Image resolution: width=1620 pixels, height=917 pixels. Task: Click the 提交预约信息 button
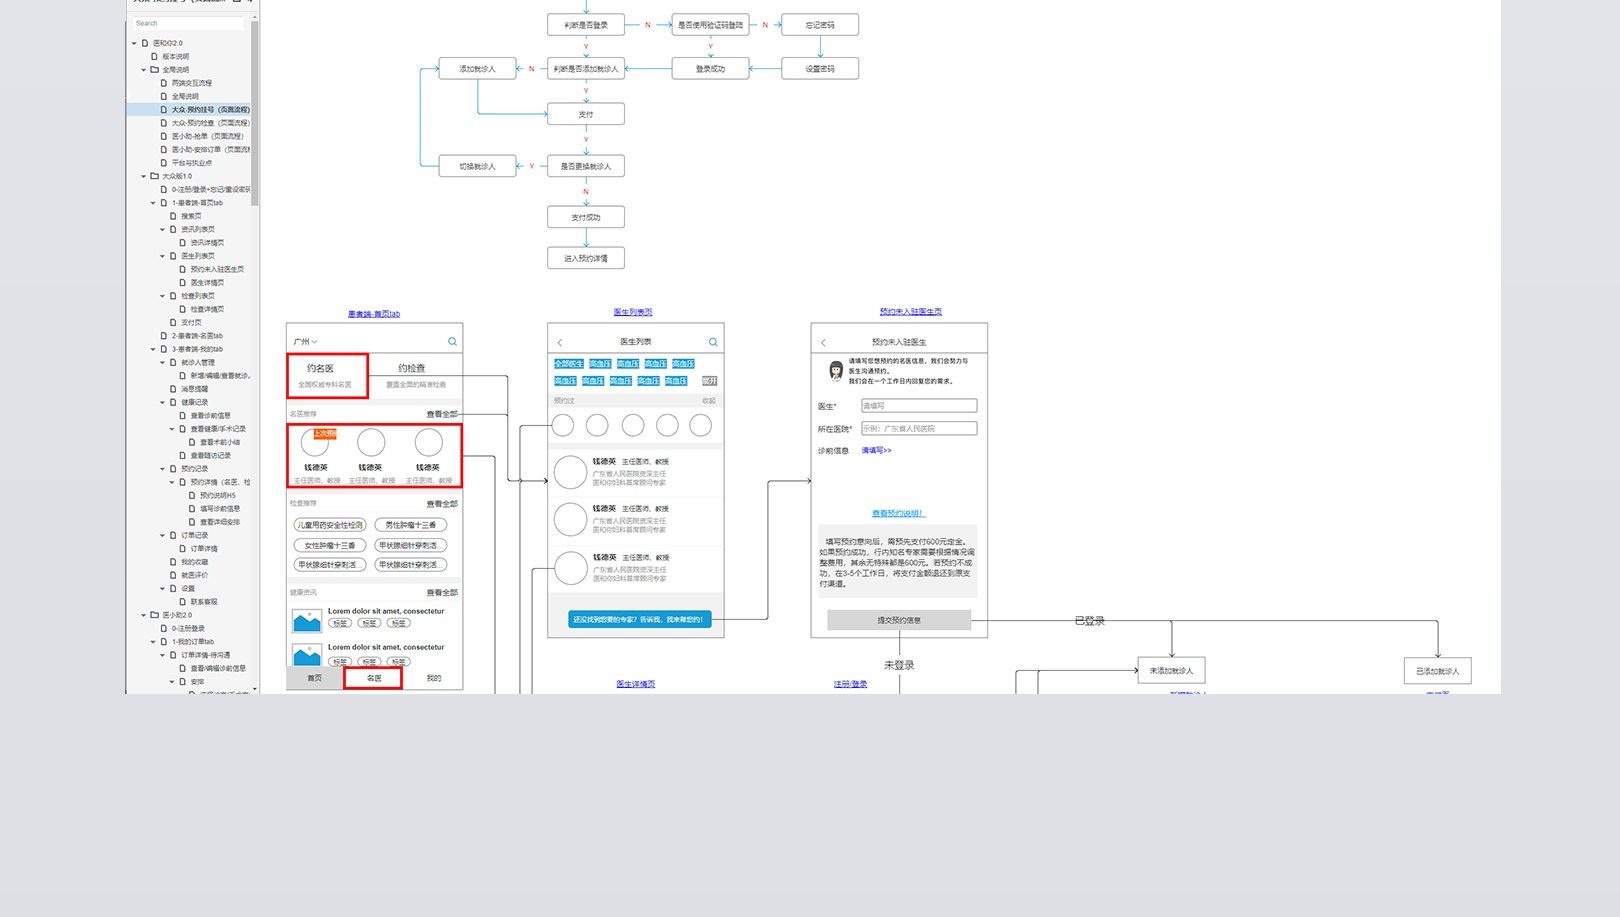[899, 620]
